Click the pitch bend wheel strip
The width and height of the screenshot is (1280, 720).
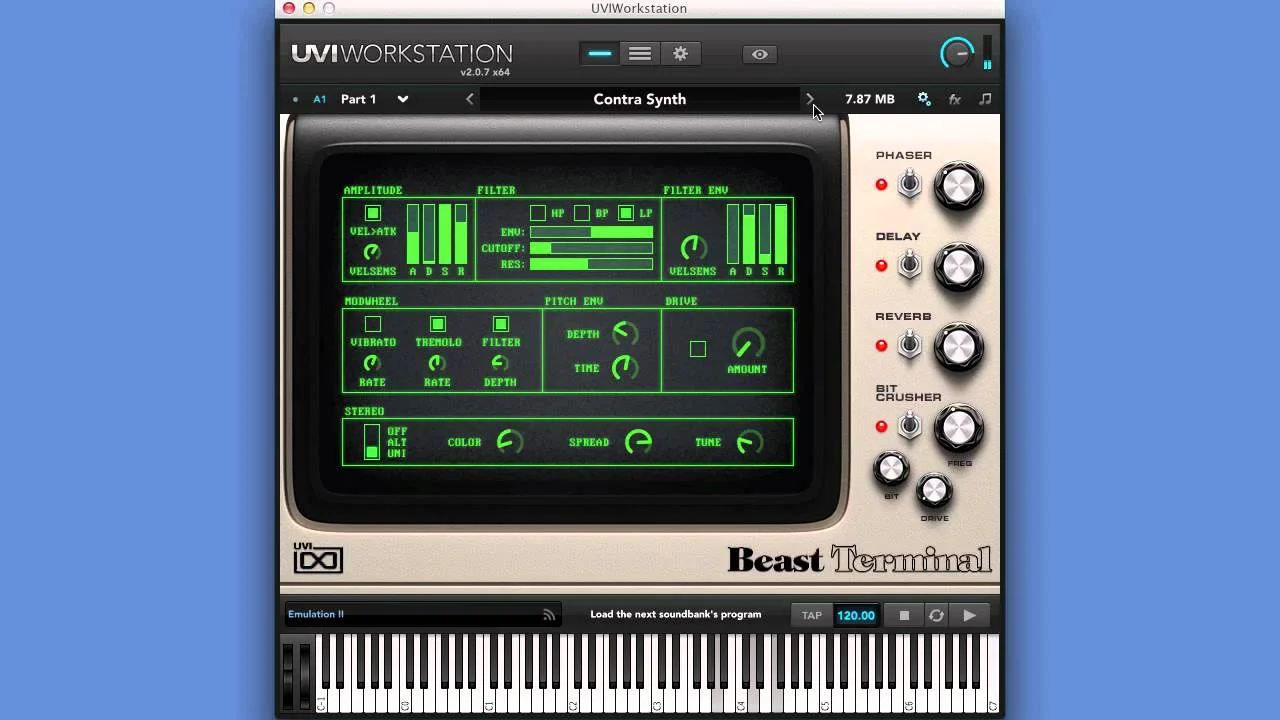coord(289,675)
